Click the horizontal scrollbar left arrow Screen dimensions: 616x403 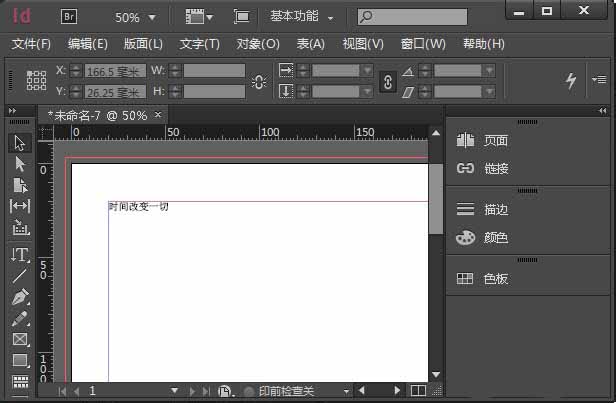tap(361, 390)
